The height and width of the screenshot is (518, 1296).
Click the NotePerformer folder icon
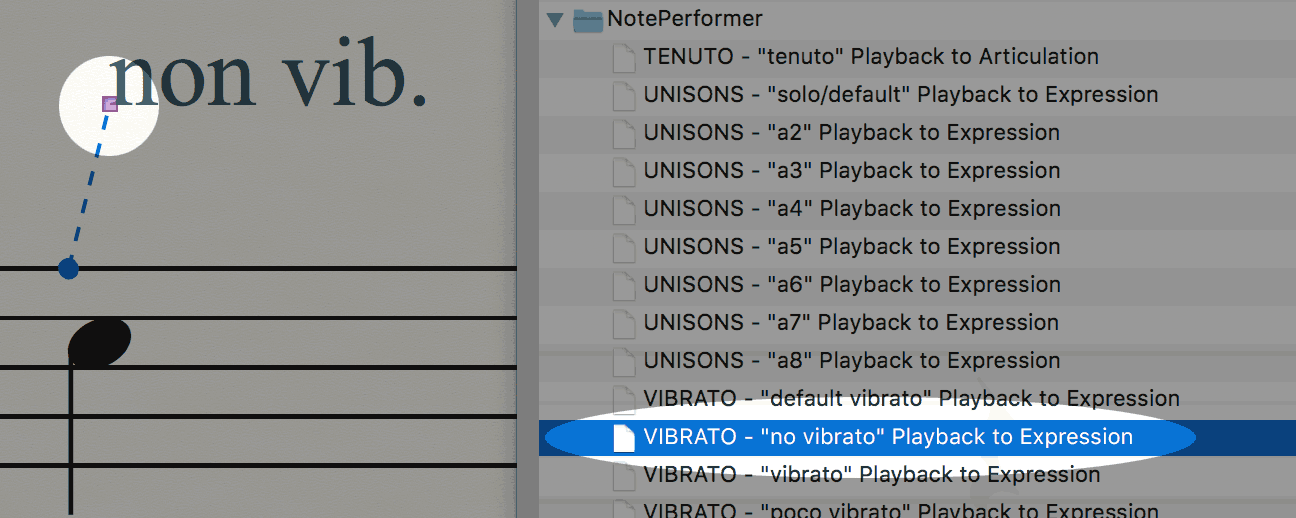pos(588,19)
